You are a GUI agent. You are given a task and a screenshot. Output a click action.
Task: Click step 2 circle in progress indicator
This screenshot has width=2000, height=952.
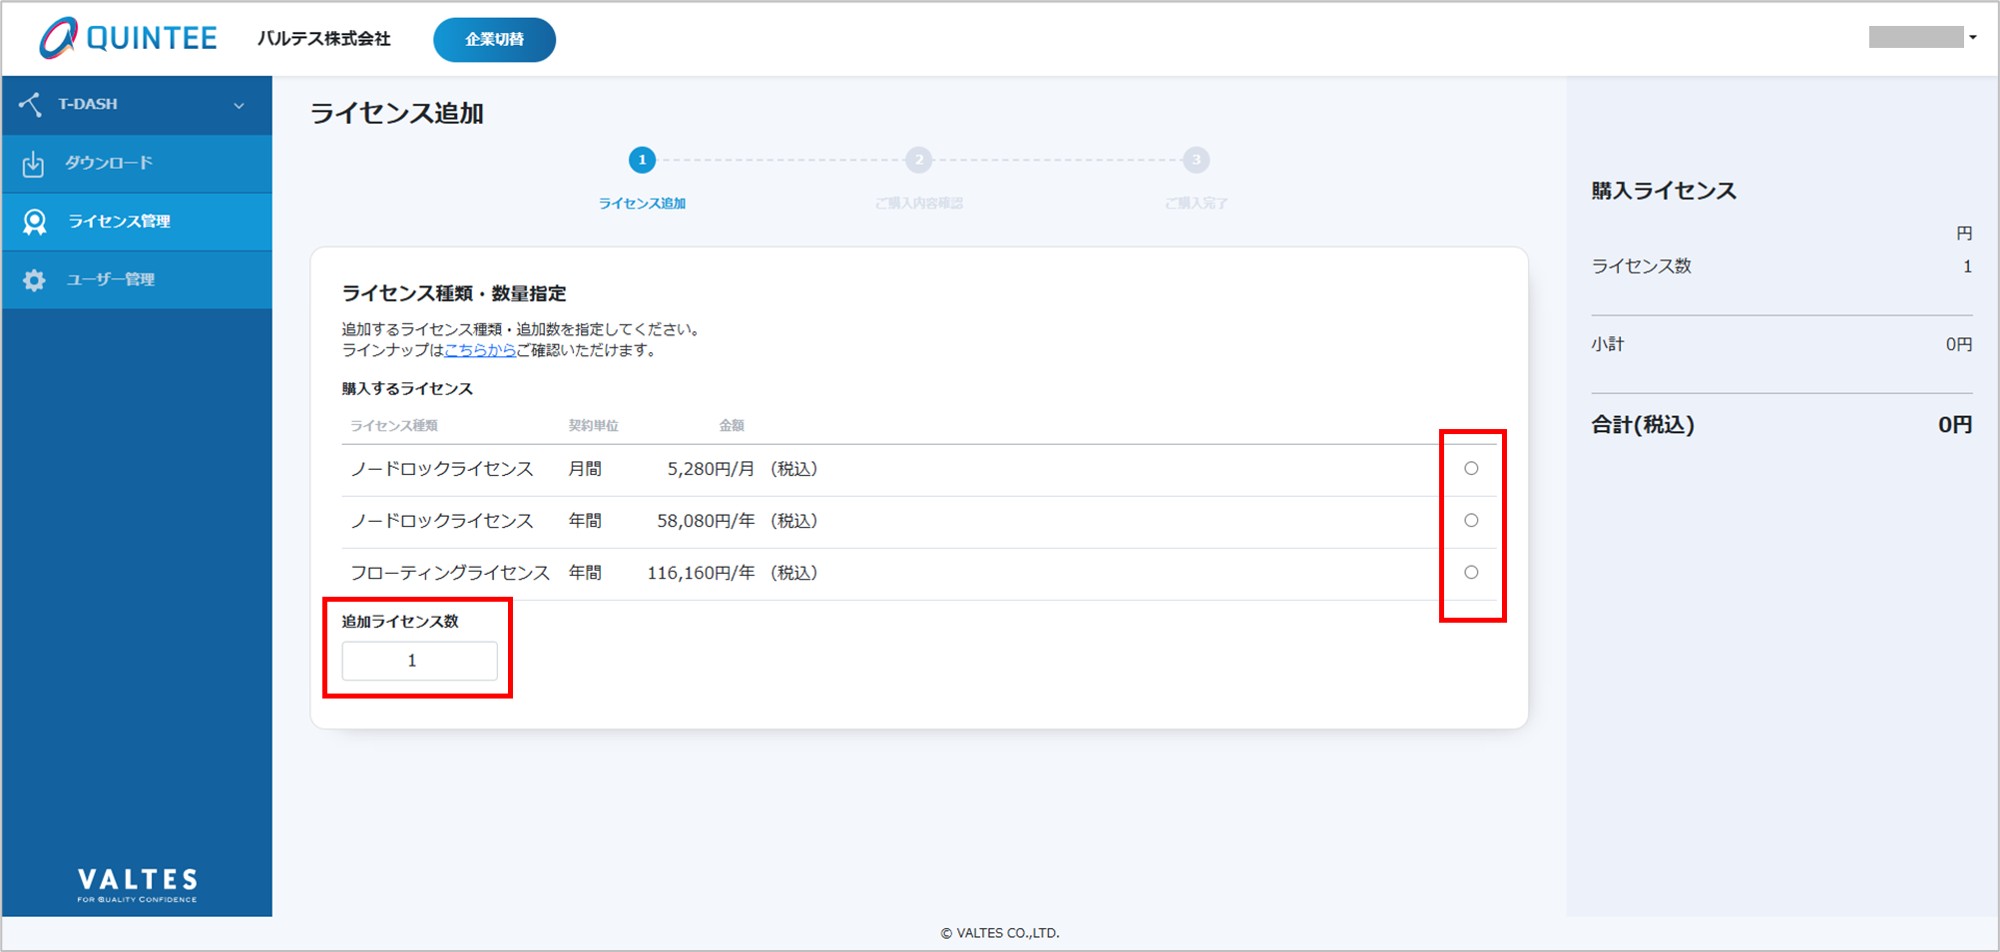(919, 160)
